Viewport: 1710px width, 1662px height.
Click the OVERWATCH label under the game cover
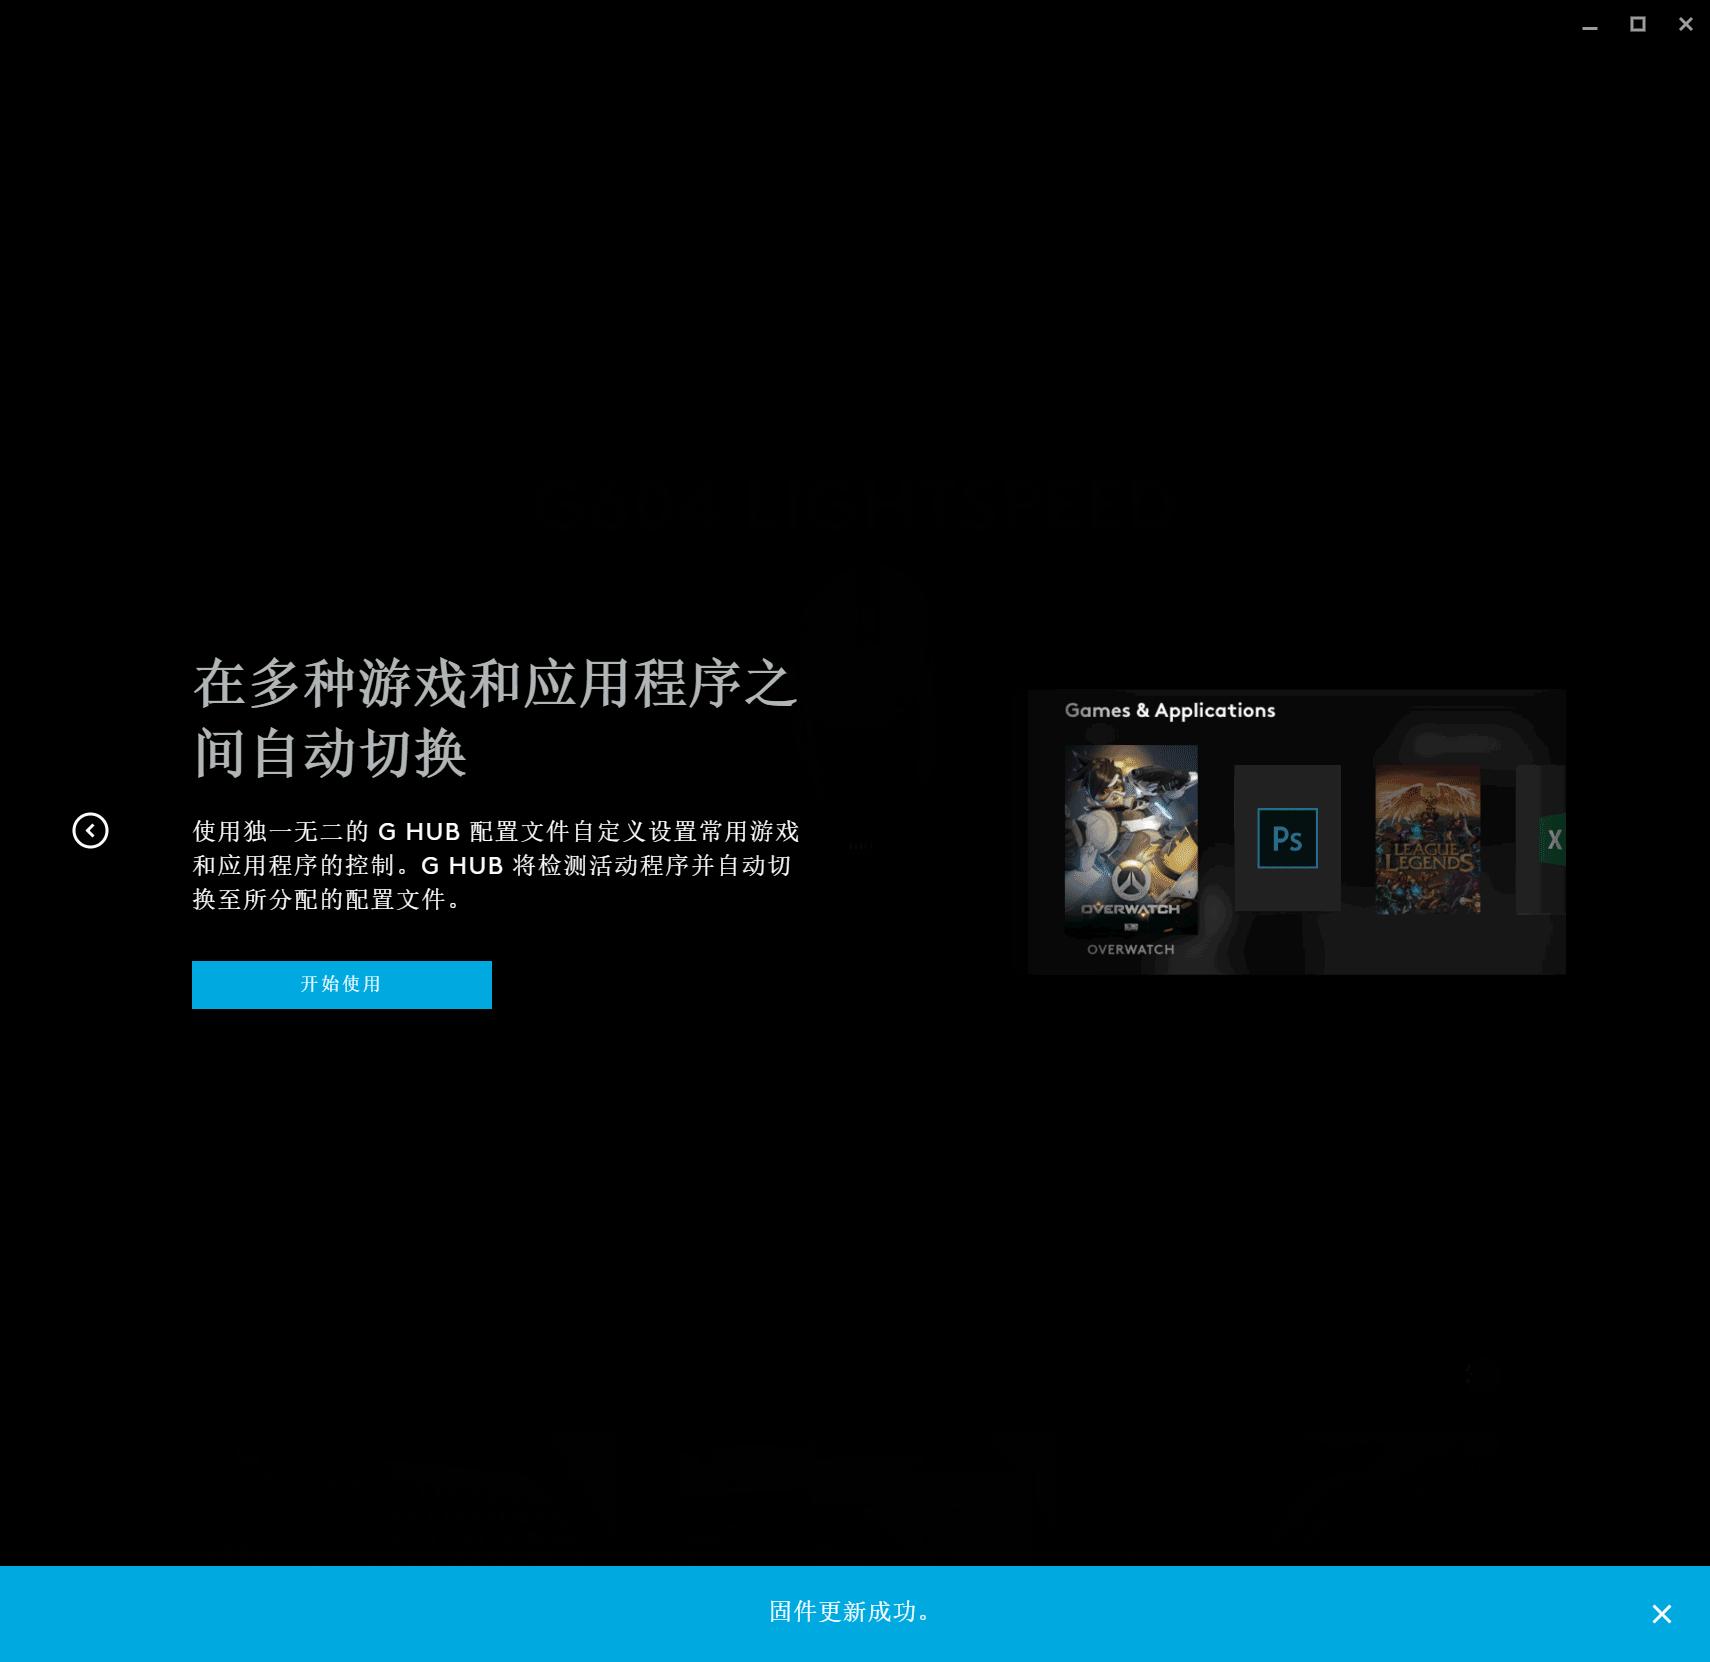1130,948
